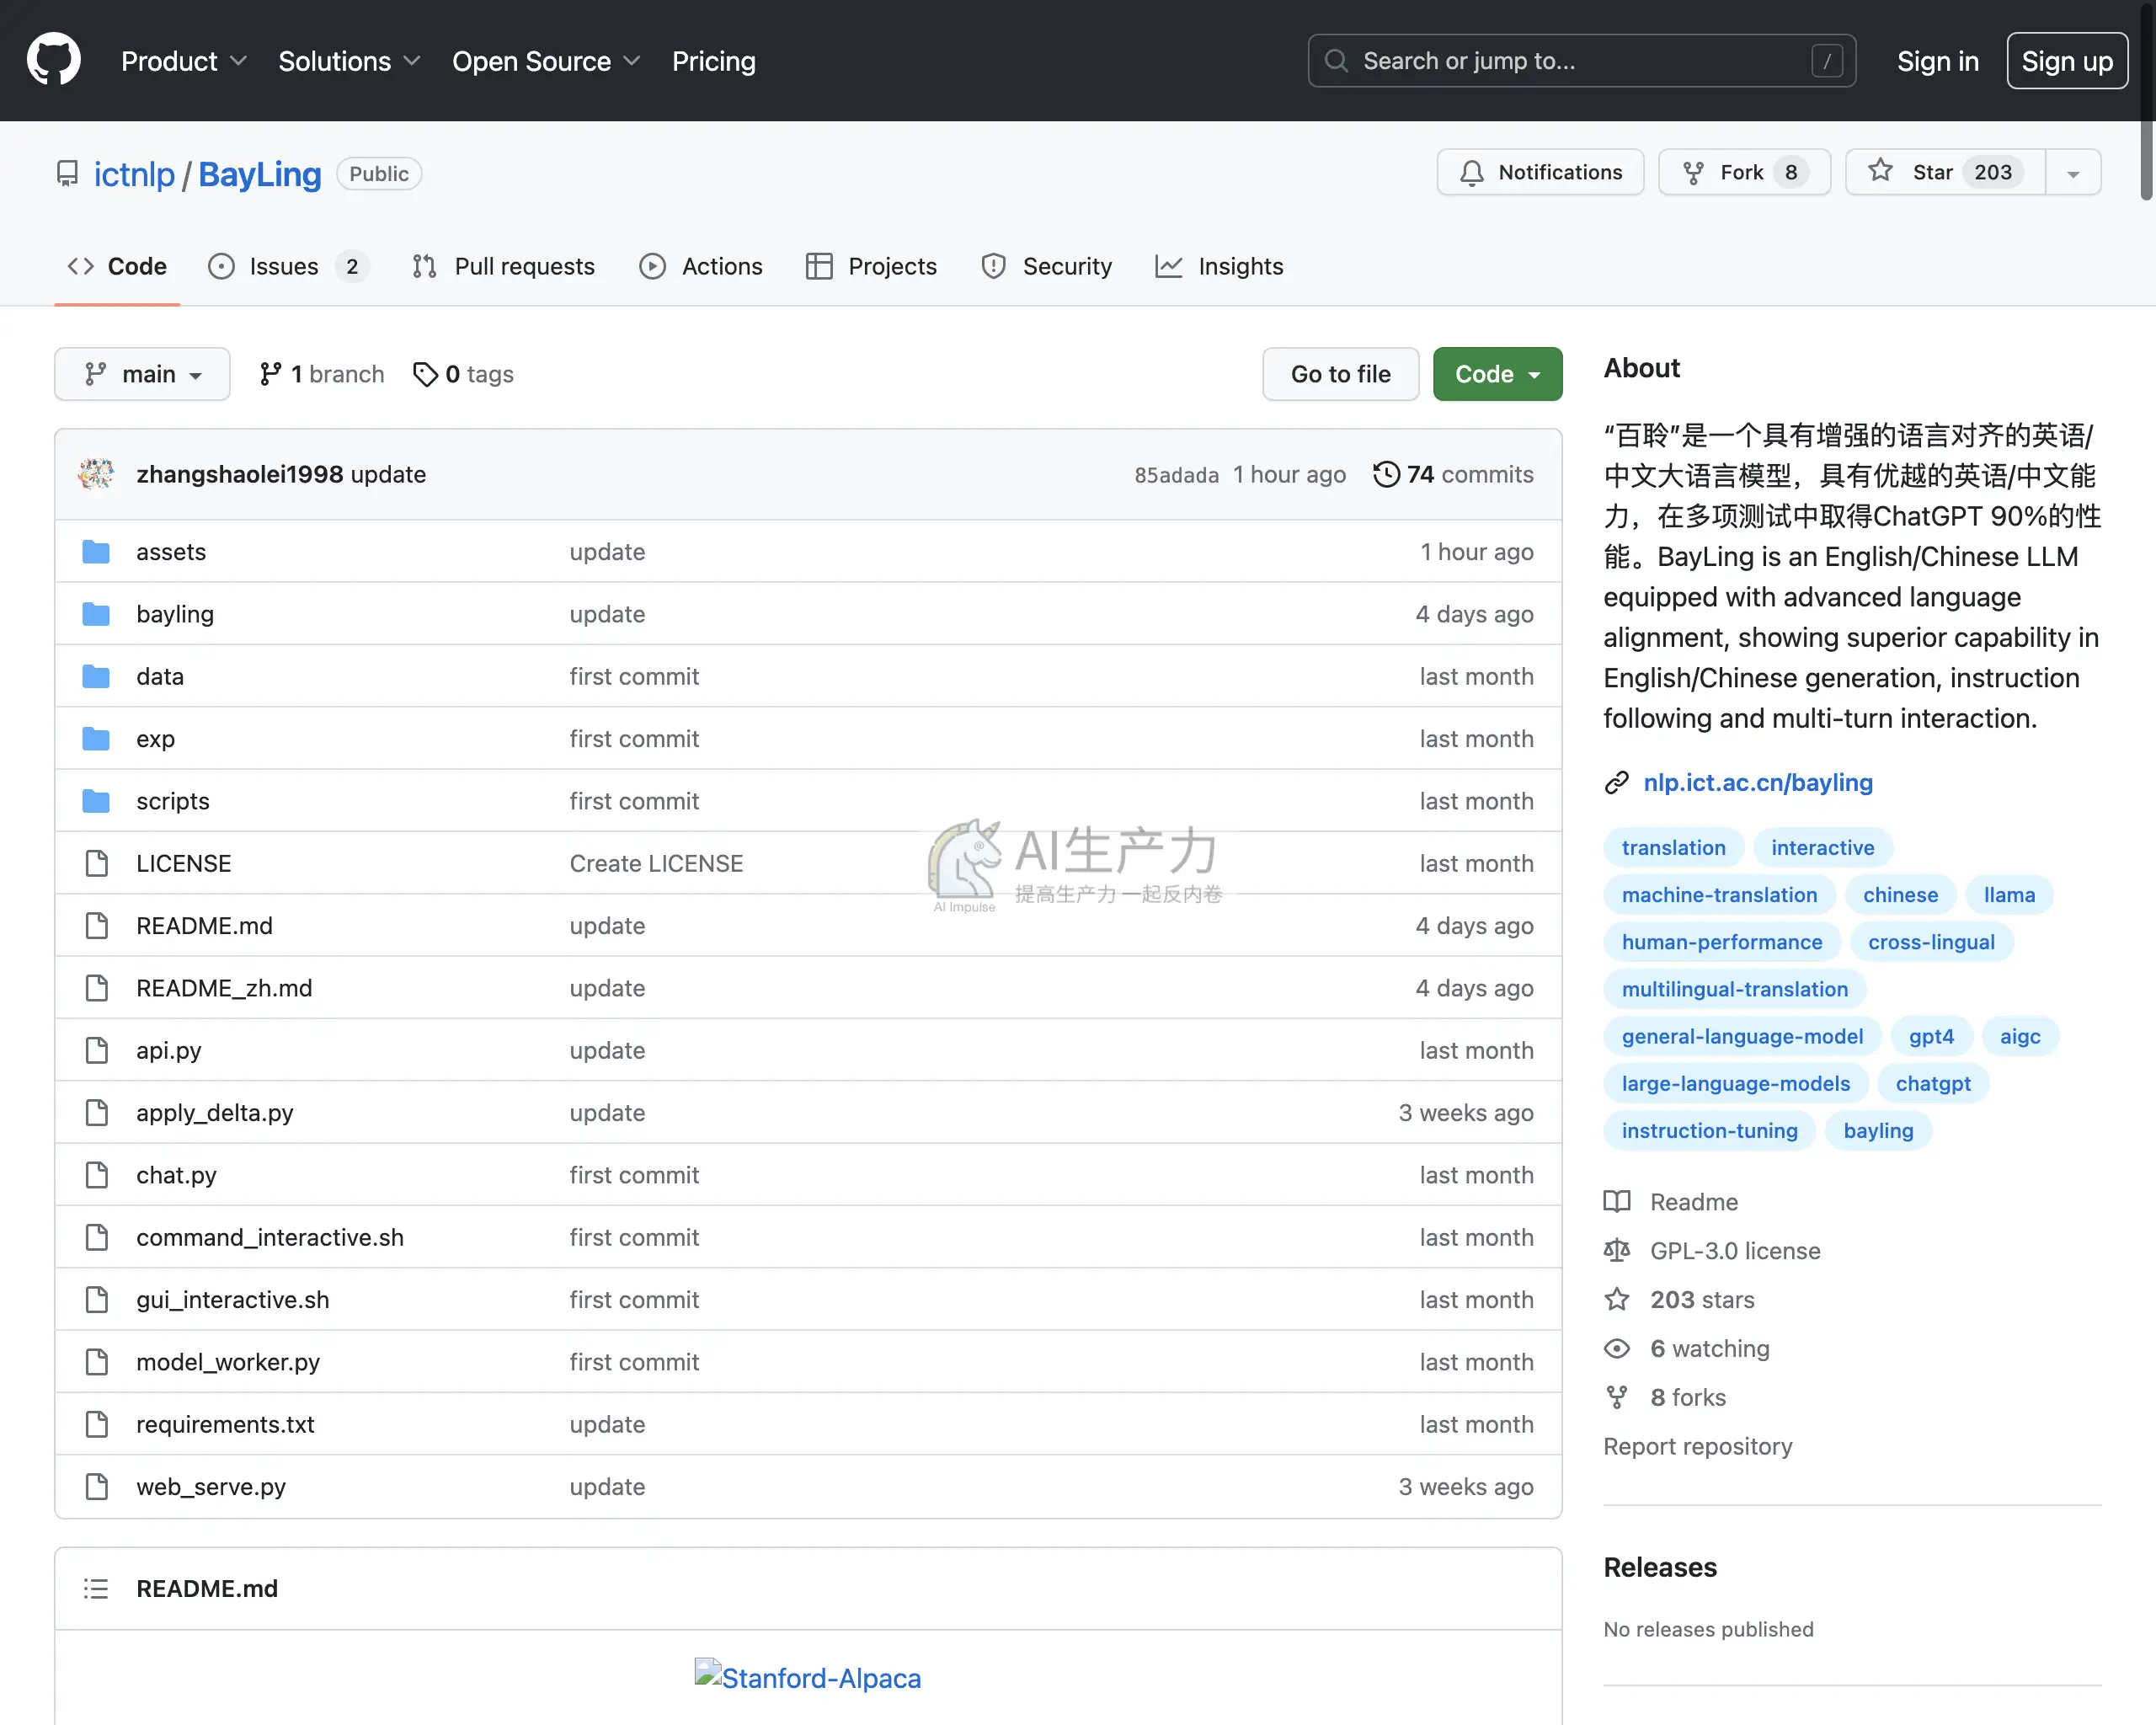Open commit hash 85adada
This screenshot has width=2156, height=1725.
1176,475
